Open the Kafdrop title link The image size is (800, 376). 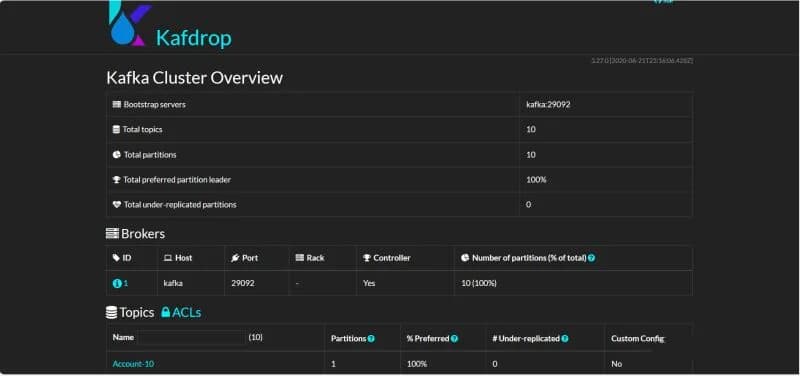tap(193, 38)
